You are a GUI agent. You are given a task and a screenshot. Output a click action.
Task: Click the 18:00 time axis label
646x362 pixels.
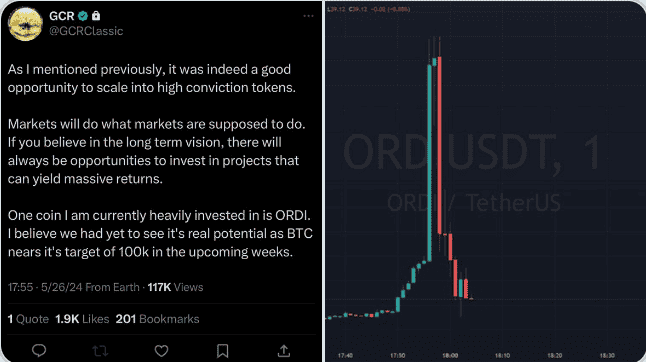coord(450,355)
